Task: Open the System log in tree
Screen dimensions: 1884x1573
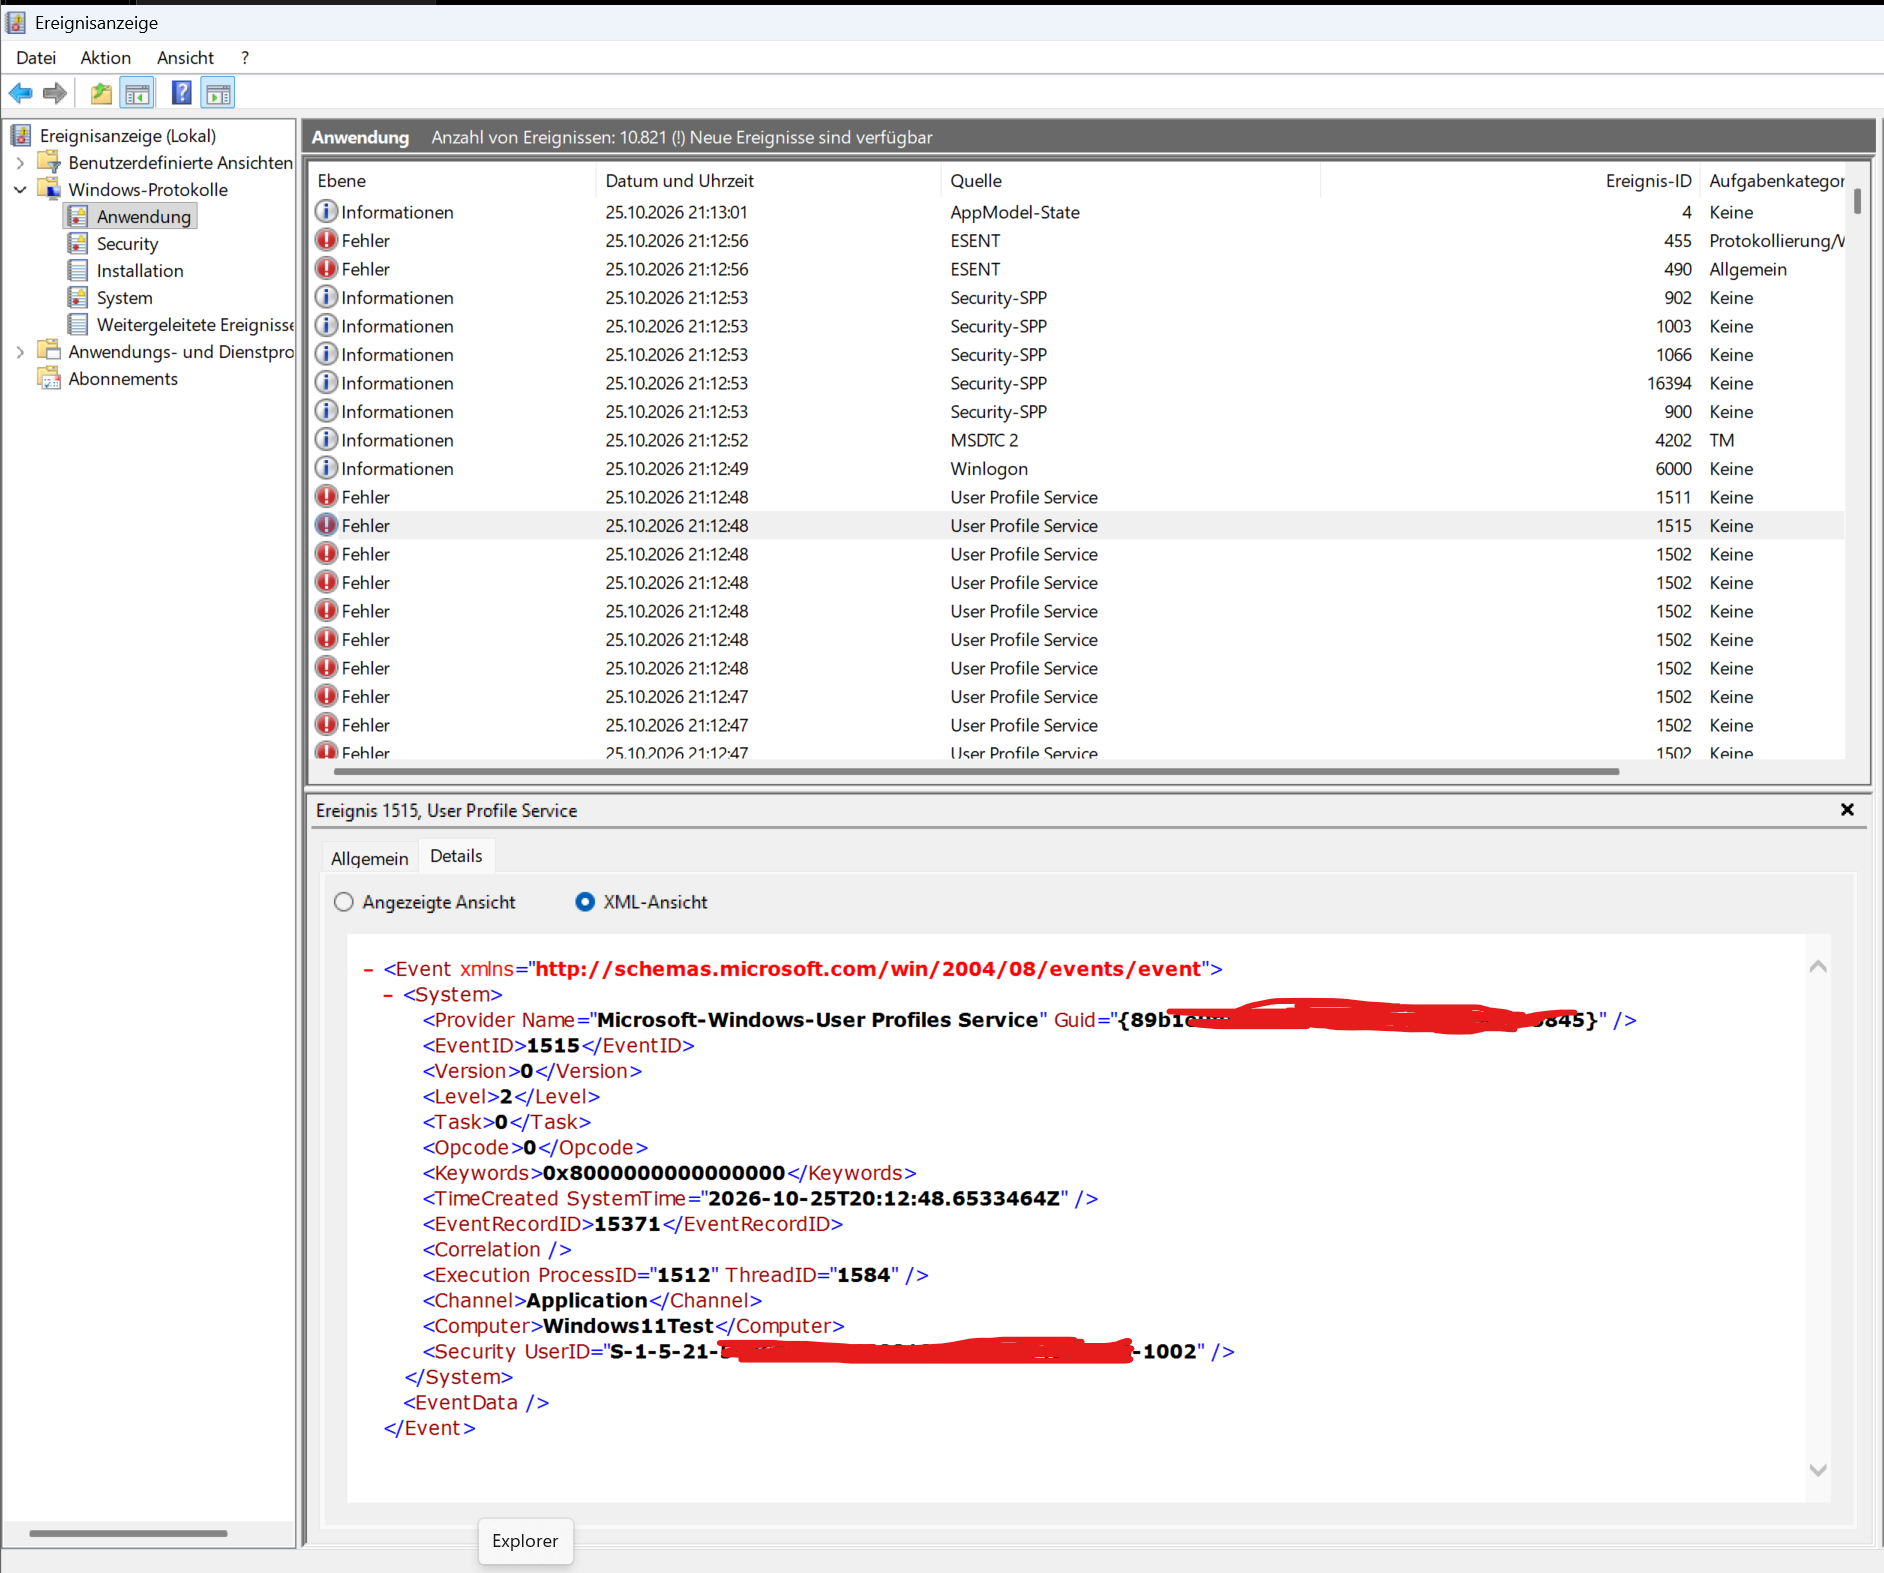Action: tap(124, 298)
